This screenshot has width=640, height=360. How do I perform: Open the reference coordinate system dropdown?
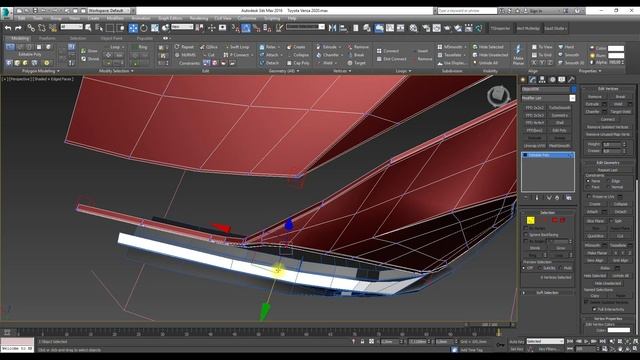pos(182,27)
